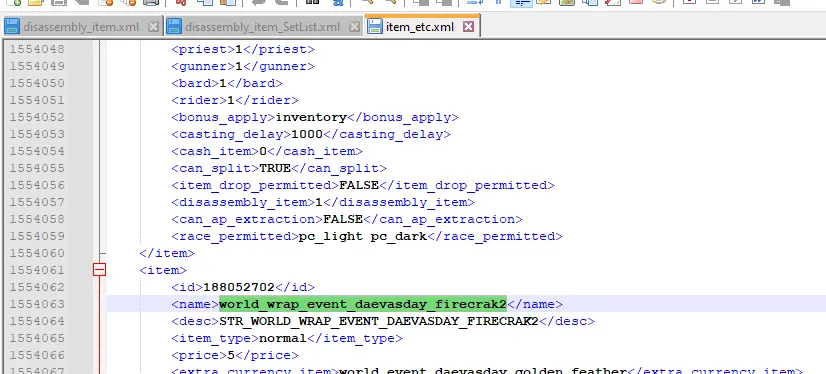
Task: Click the gunner tag line
Action: pyautogui.click(x=242, y=66)
